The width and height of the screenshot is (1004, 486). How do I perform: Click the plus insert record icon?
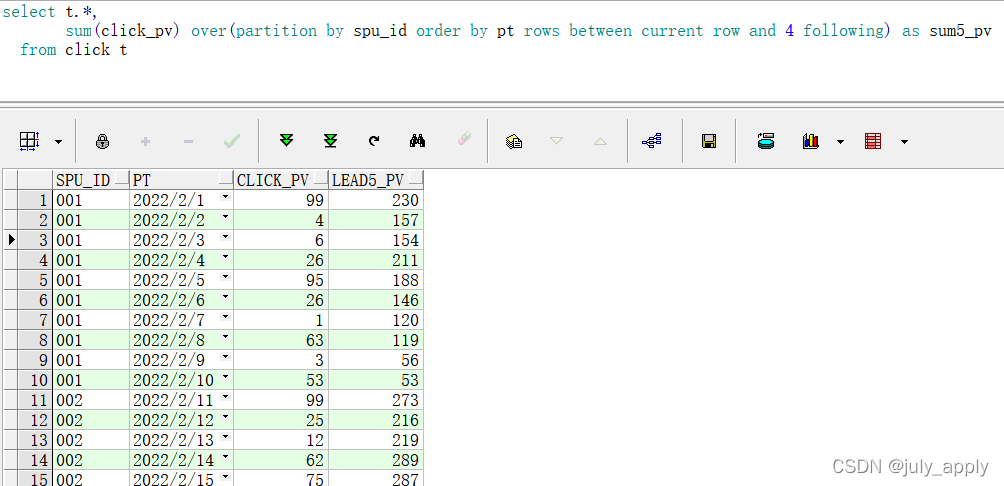(x=145, y=142)
